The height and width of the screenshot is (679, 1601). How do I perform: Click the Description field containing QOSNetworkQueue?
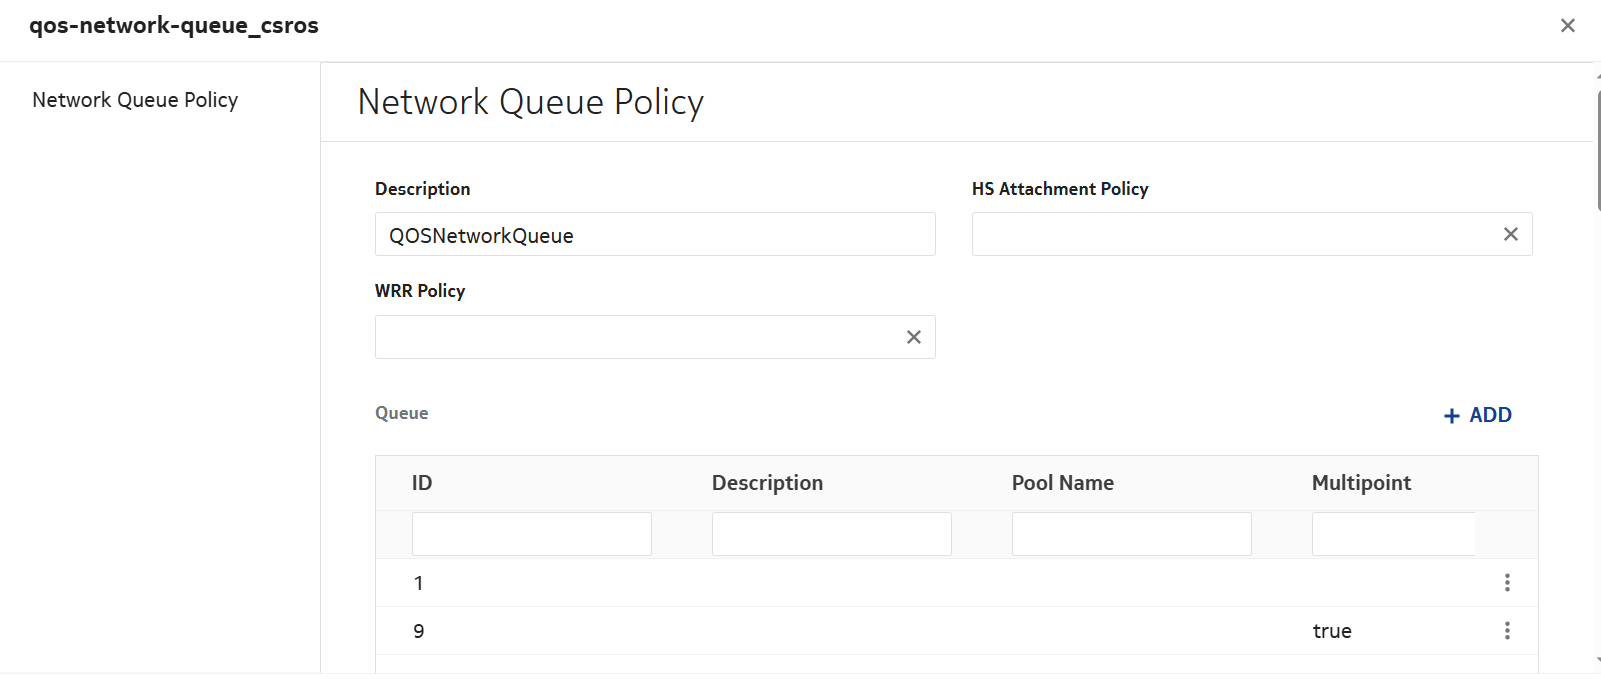654,235
